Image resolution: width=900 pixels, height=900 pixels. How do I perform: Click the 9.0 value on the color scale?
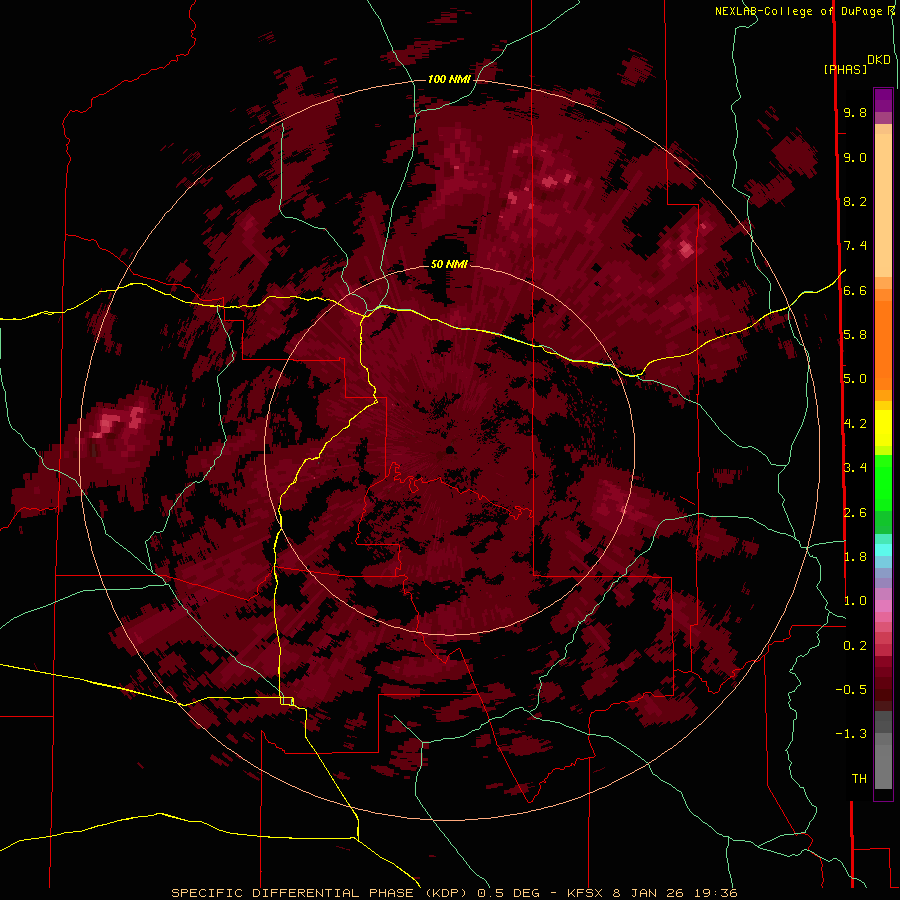click(855, 158)
